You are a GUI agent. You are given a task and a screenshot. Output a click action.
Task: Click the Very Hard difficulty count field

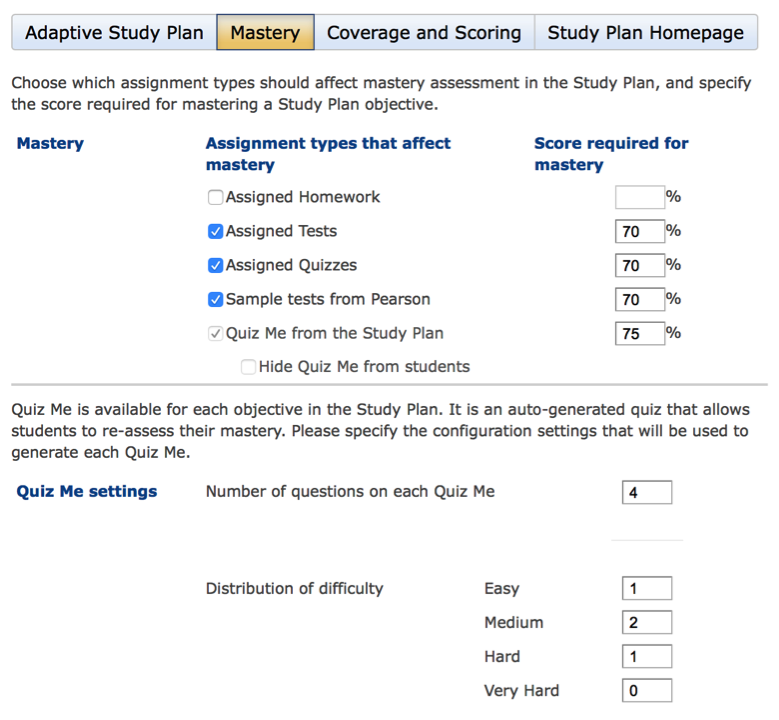pyautogui.click(x=646, y=691)
